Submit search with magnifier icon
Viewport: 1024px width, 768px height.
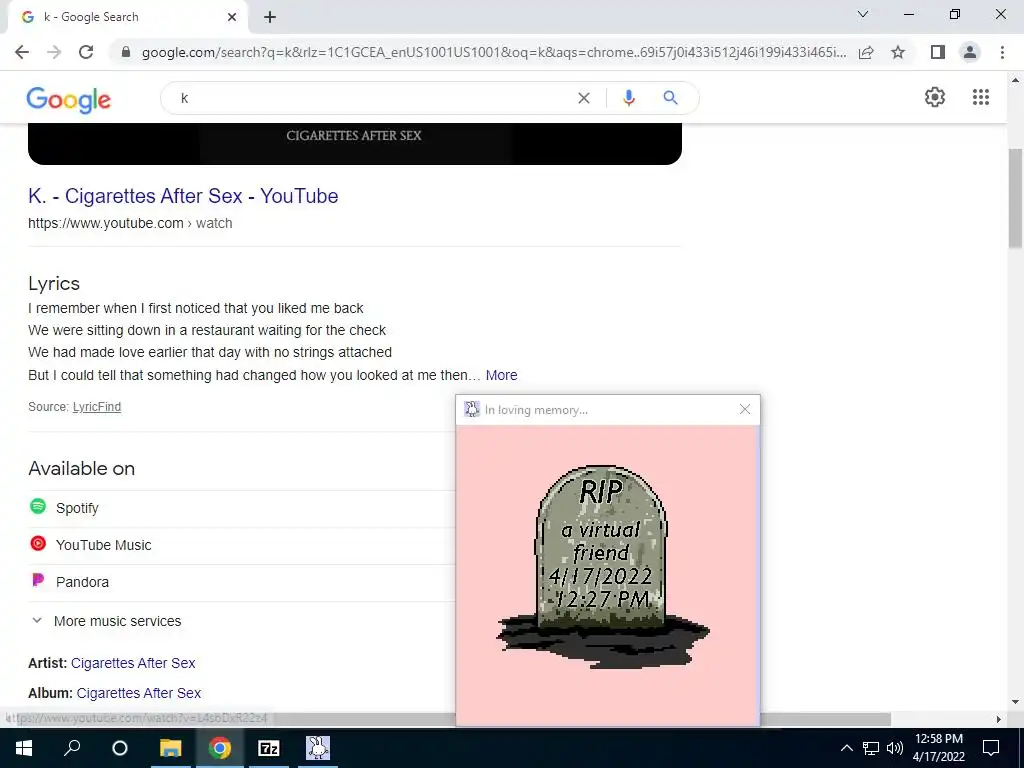pos(670,98)
